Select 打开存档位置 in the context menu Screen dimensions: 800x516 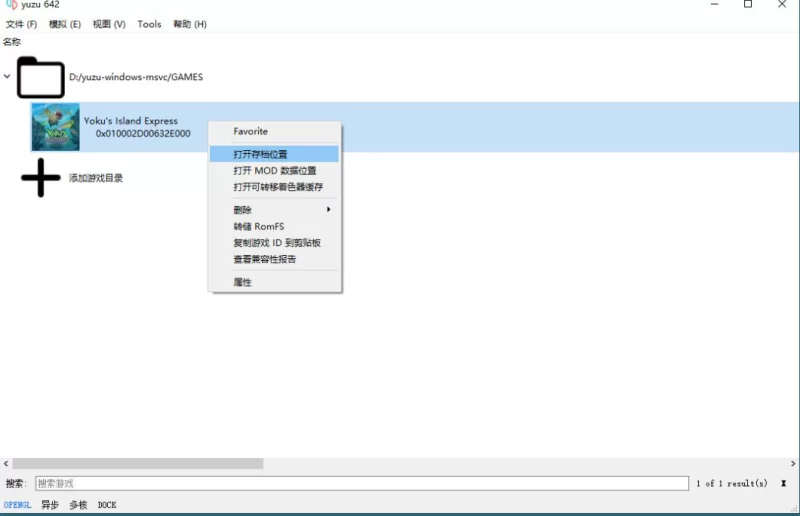coord(274,154)
